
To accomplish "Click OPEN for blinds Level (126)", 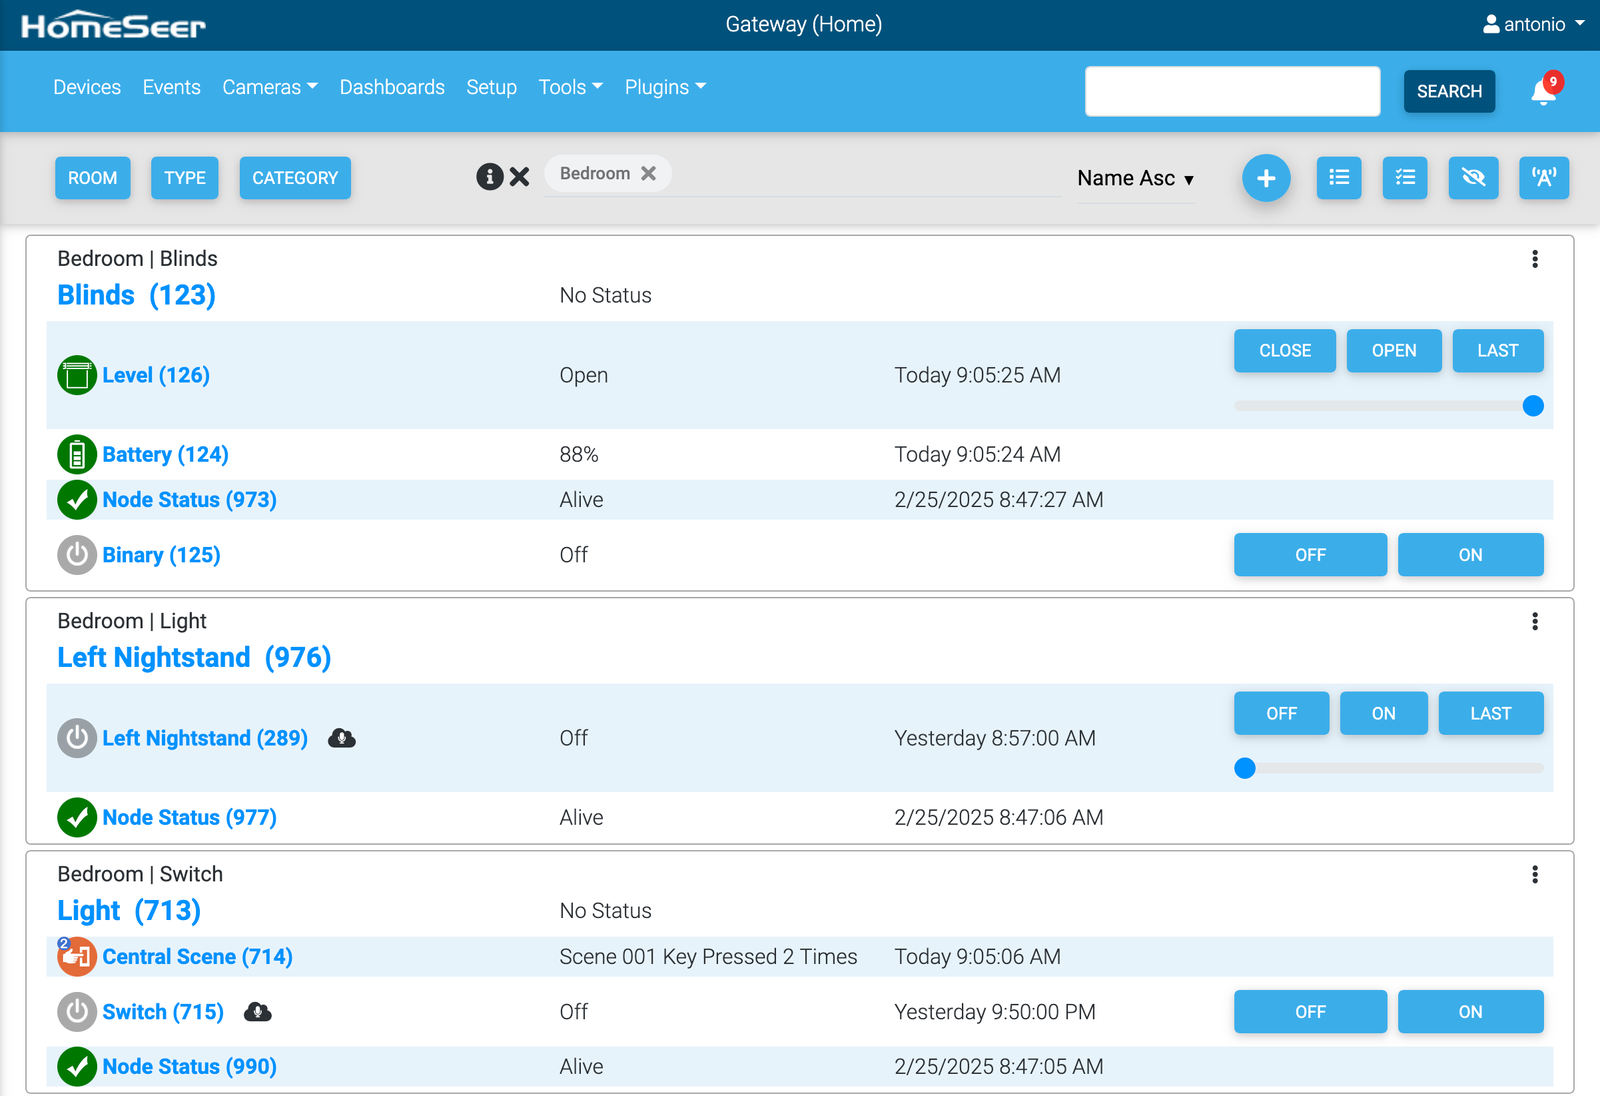I will coord(1394,351).
